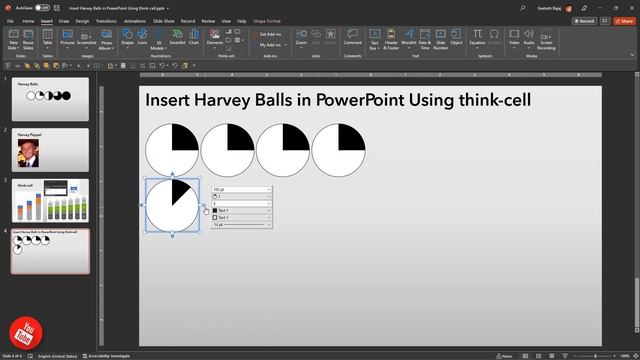Start a Screen Recording
Screen dimensions: 640x360
(x=546, y=40)
